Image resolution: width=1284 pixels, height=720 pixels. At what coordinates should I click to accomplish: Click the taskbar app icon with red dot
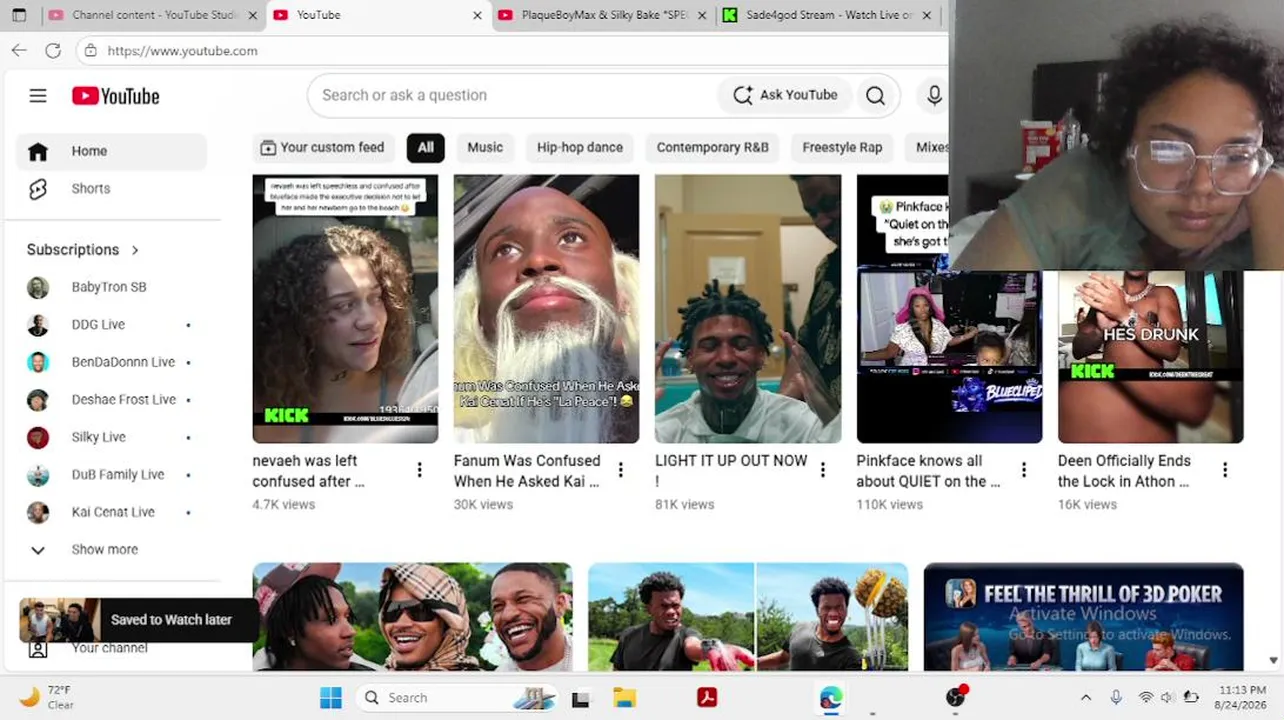(x=956, y=696)
